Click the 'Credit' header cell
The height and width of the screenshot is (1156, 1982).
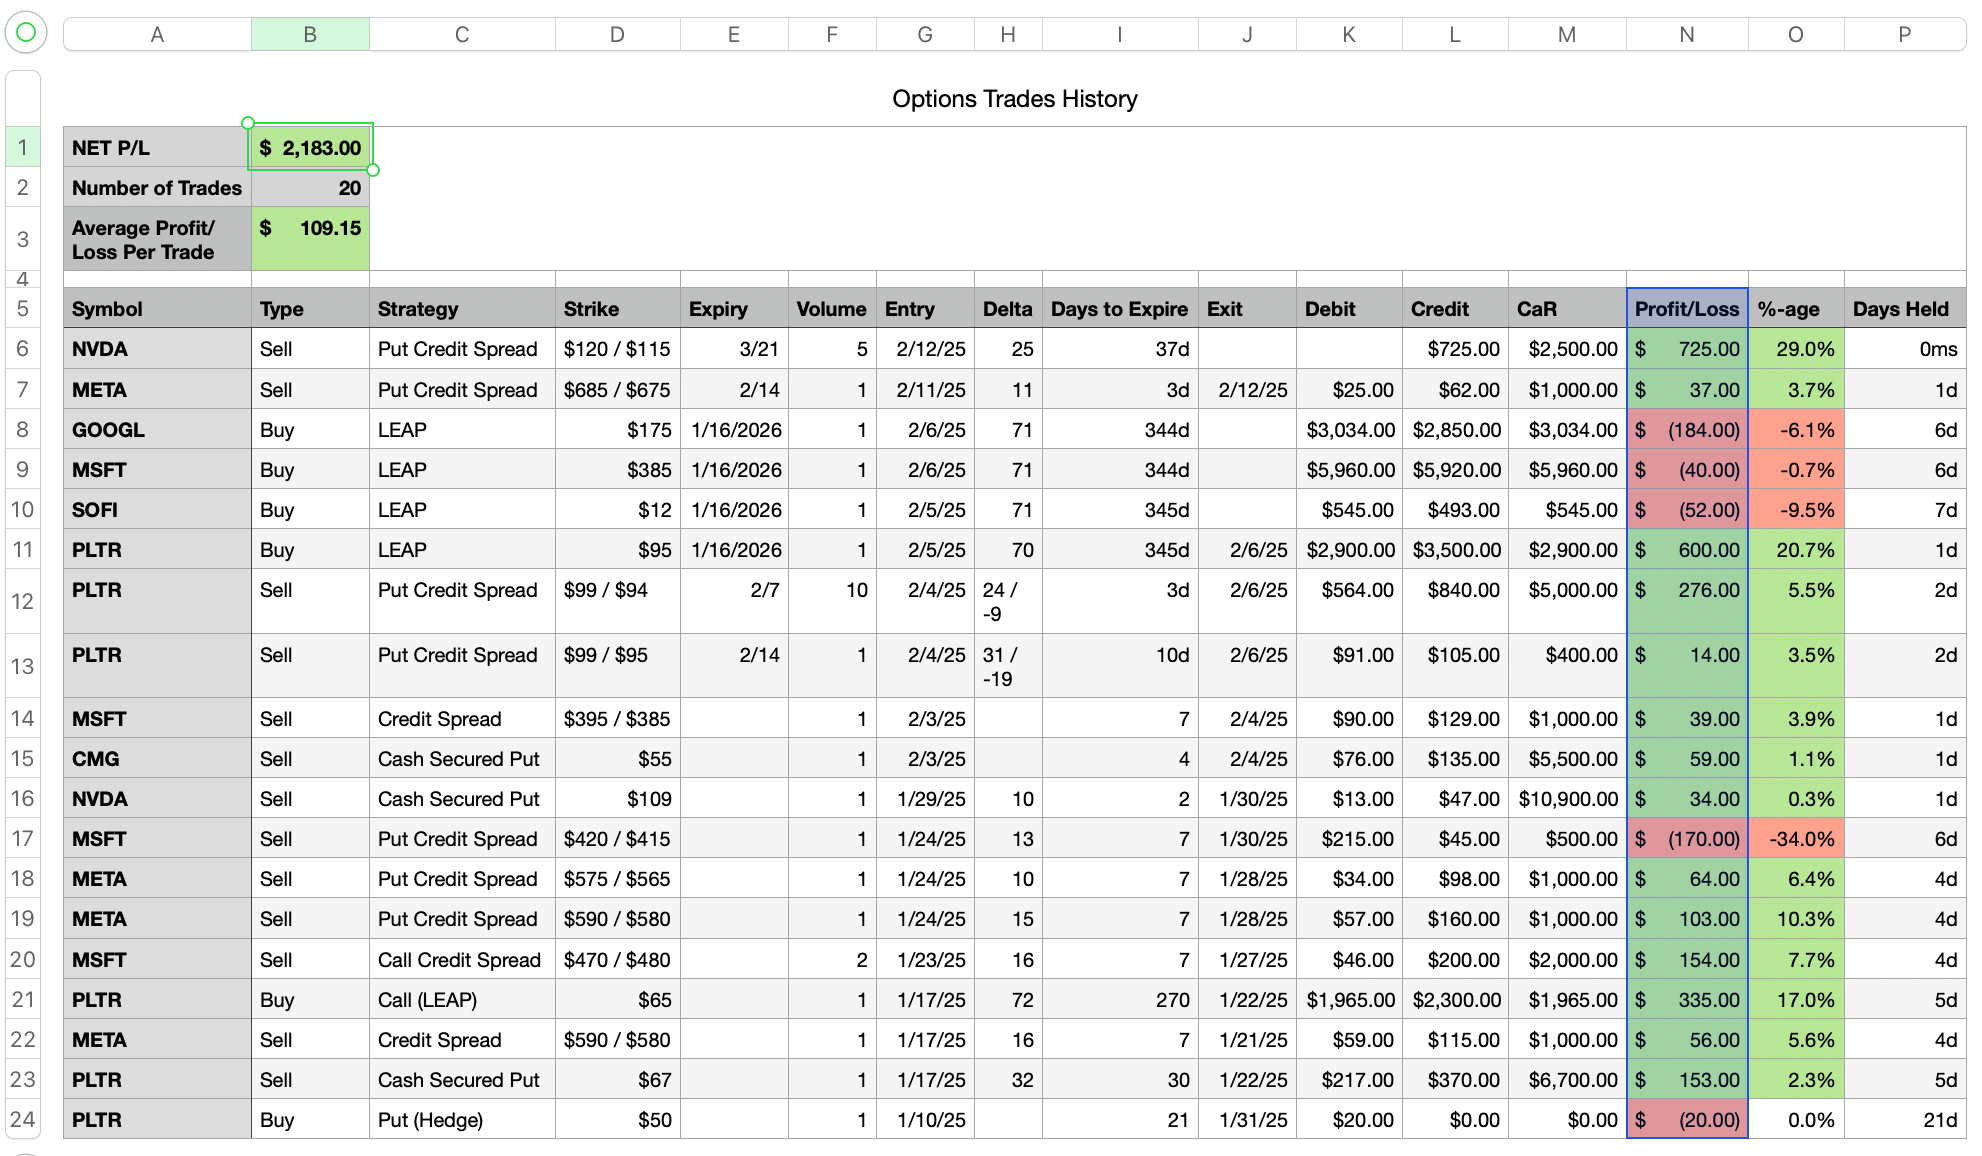[1455, 309]
